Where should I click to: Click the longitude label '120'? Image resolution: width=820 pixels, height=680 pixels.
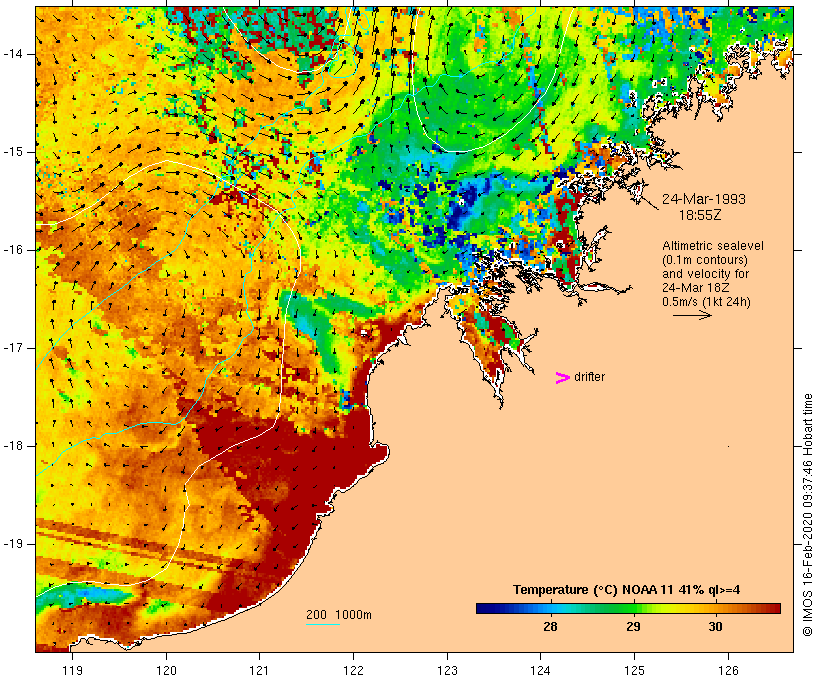166,670
